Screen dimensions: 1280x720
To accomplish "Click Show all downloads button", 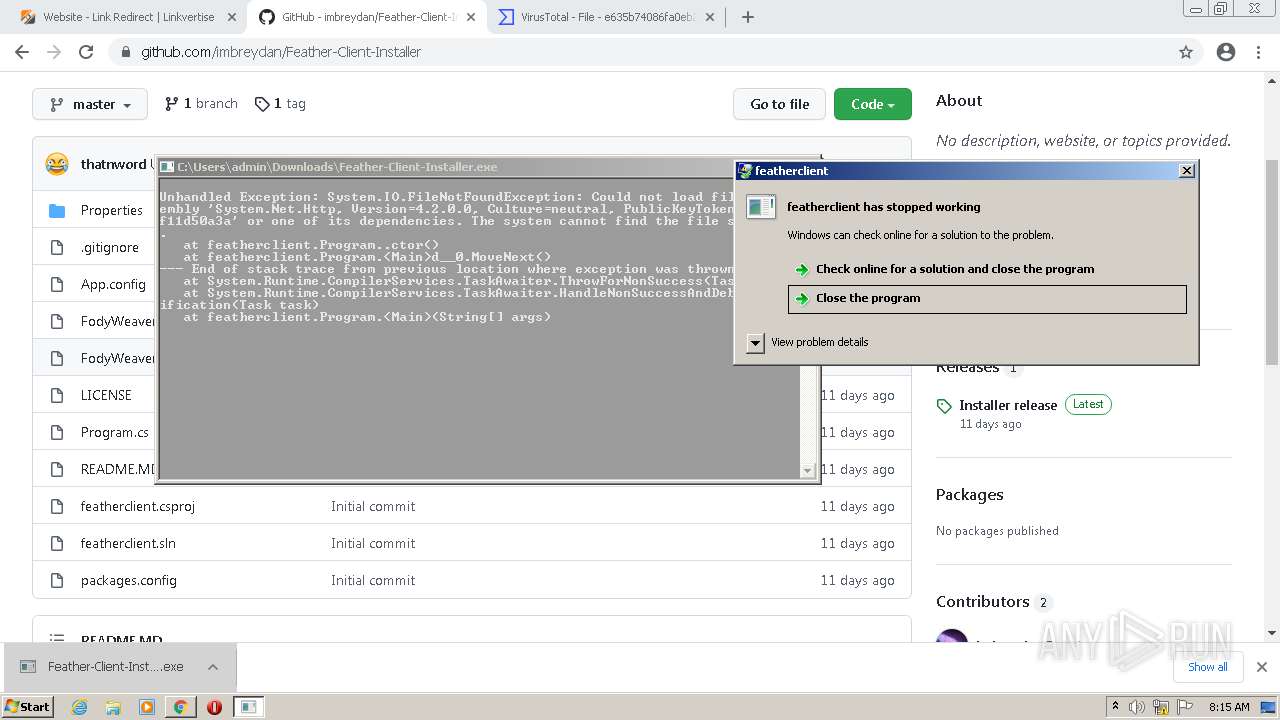I will pos(1208,667).
